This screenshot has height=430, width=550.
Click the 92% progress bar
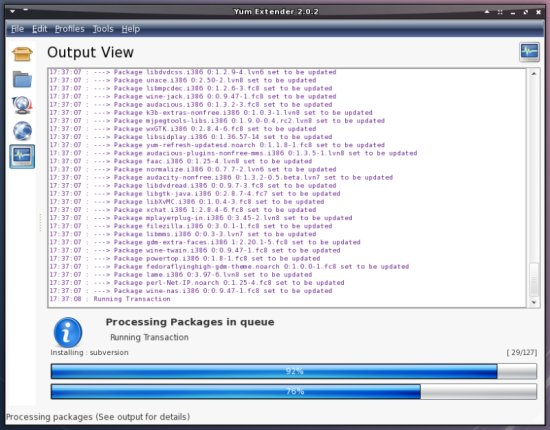coord(294,371)
